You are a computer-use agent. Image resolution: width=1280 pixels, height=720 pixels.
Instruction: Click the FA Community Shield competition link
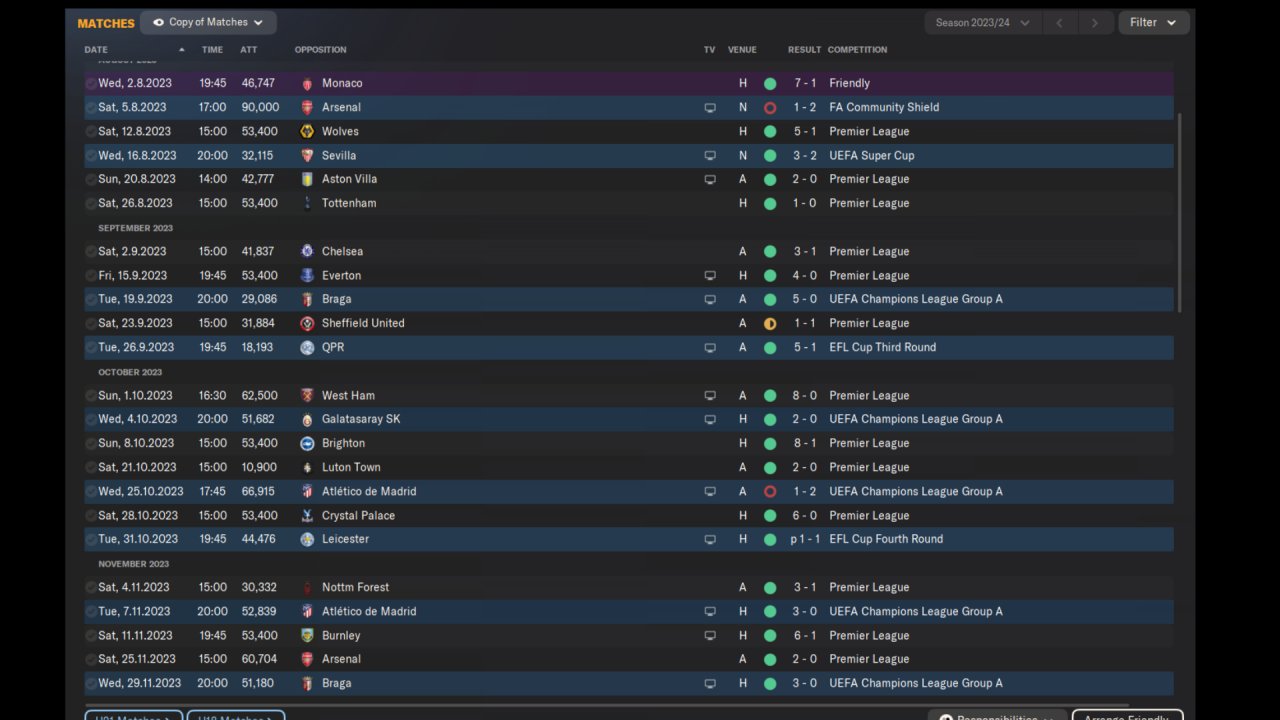[884, 107]
